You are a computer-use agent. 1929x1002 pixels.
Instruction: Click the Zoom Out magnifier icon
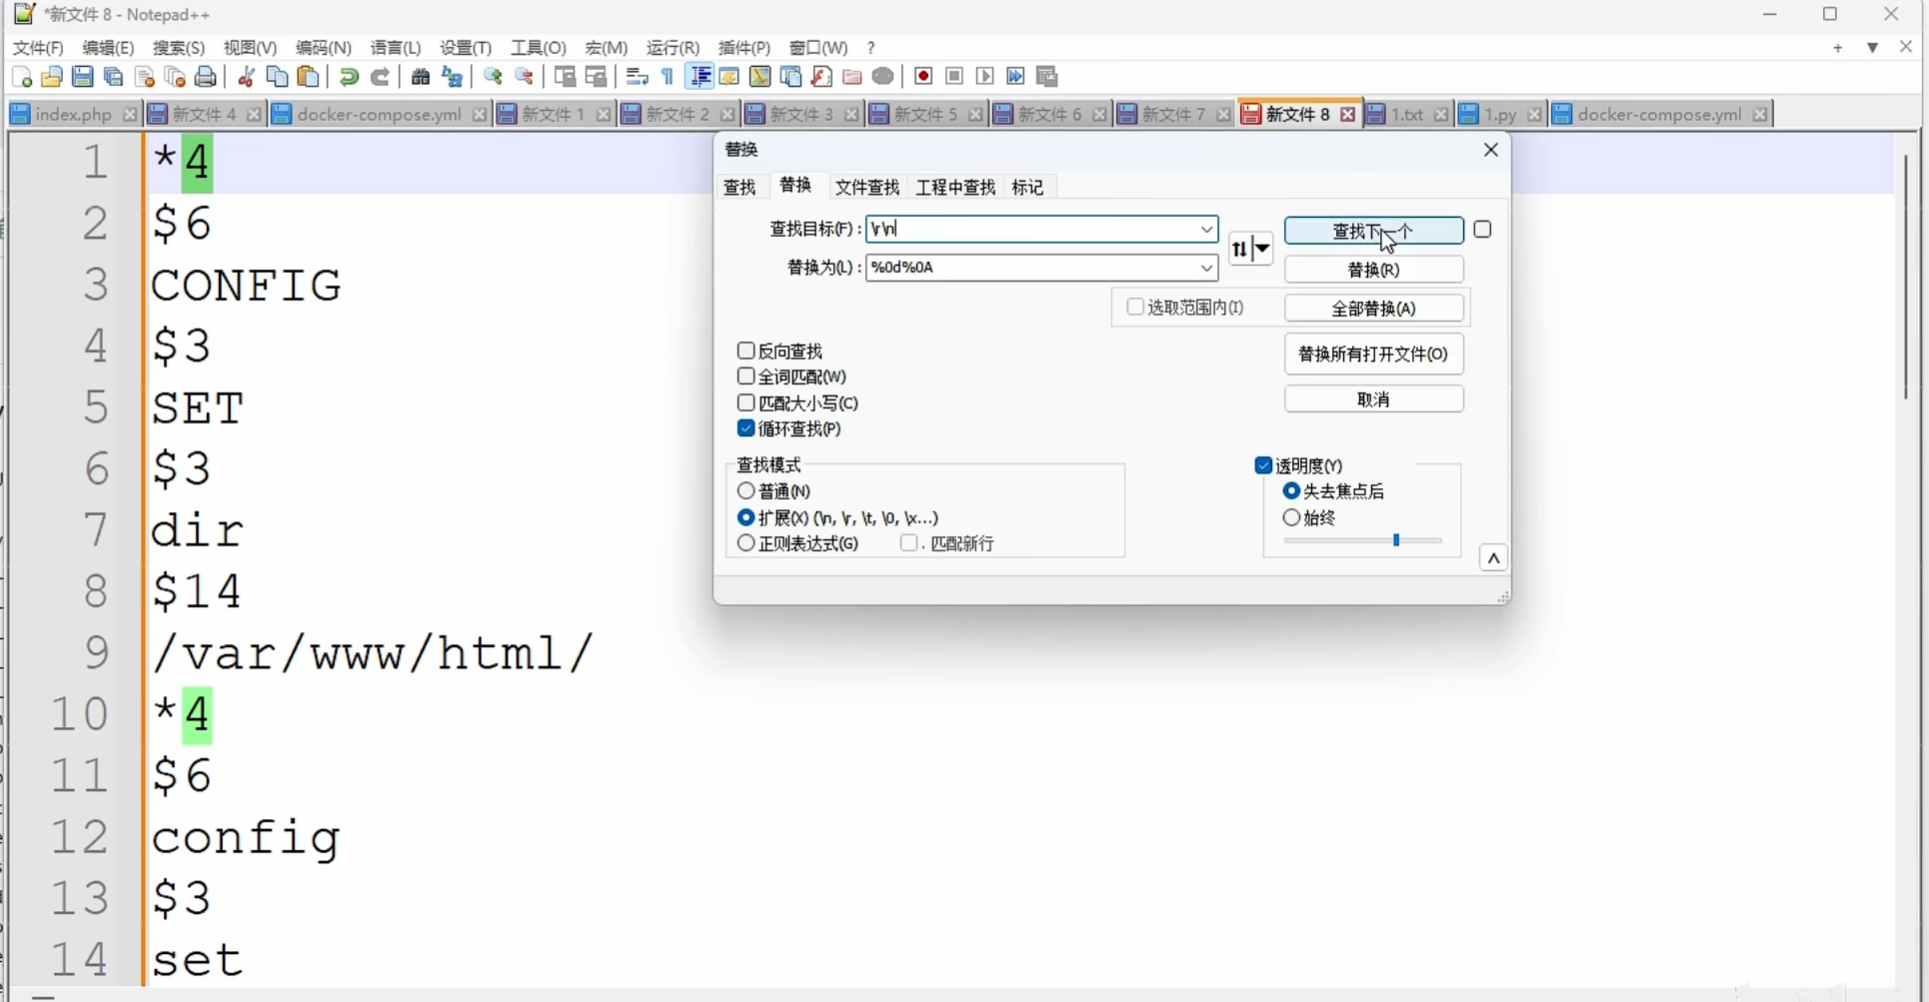pos(524,77)
